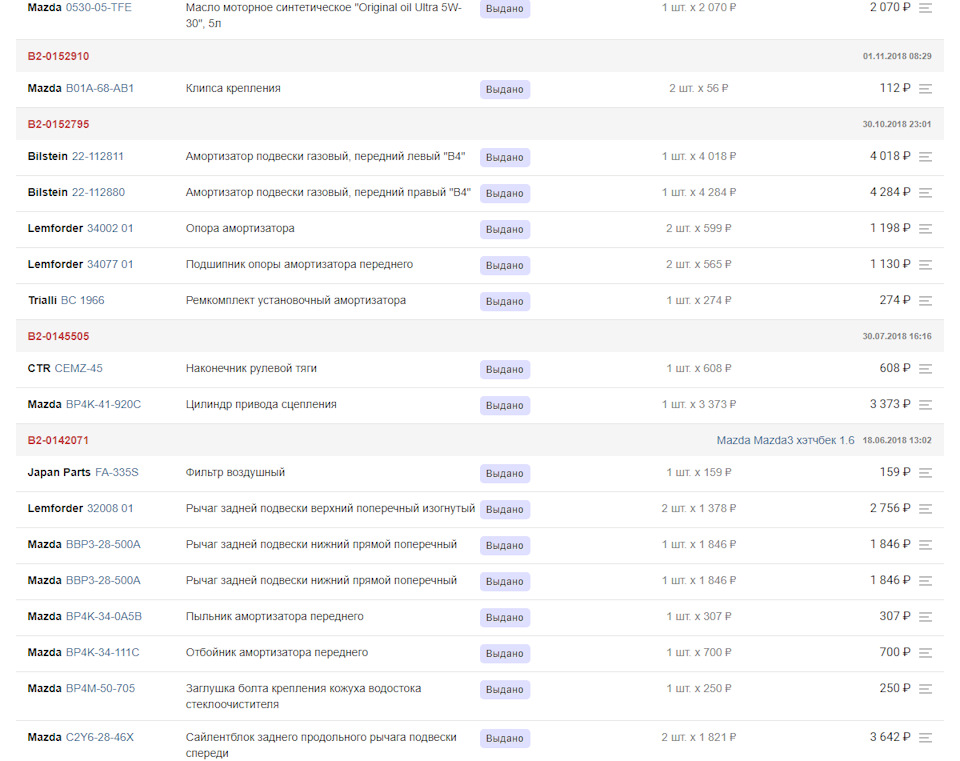Click Выдано badge for Lemforder 32008 01
The width and height of the screenshot is (960, 761).
(x=504, y=509)
